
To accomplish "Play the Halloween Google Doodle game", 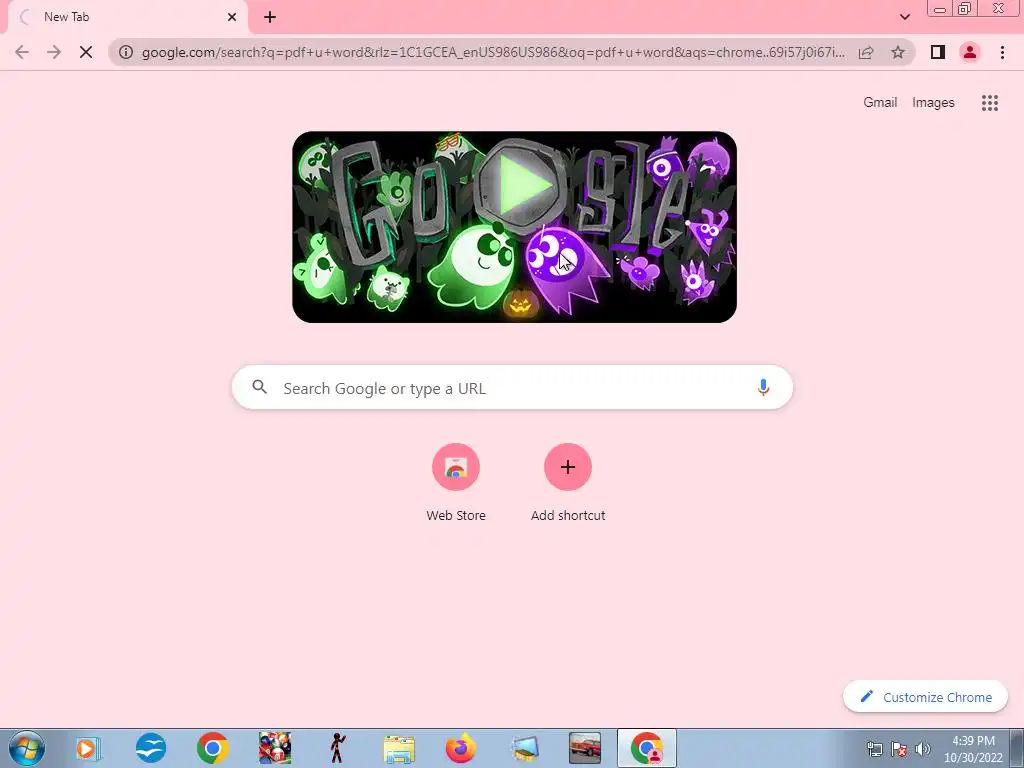I will [520, 185].
